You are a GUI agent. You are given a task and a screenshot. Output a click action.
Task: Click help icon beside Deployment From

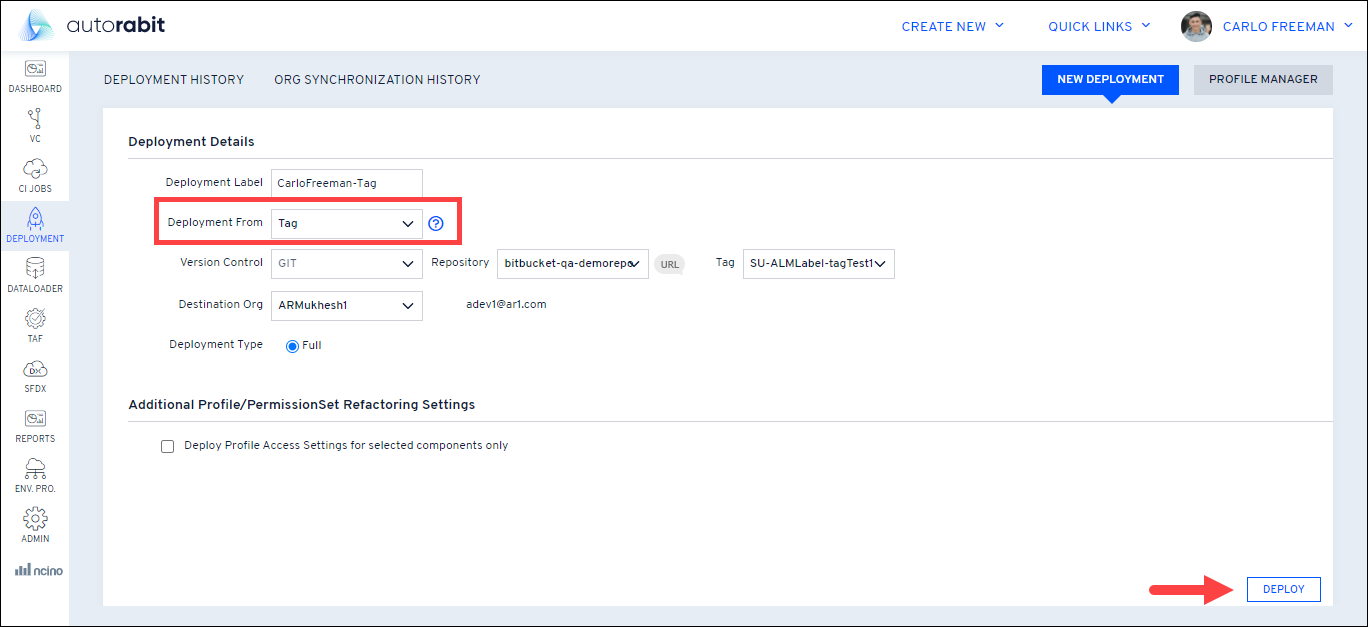(435, 224)
